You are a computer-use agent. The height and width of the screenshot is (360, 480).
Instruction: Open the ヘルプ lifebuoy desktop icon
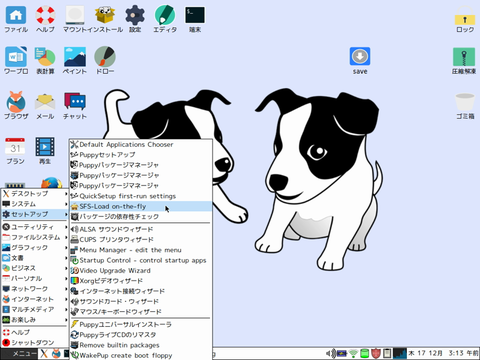[x=45, y=16]
